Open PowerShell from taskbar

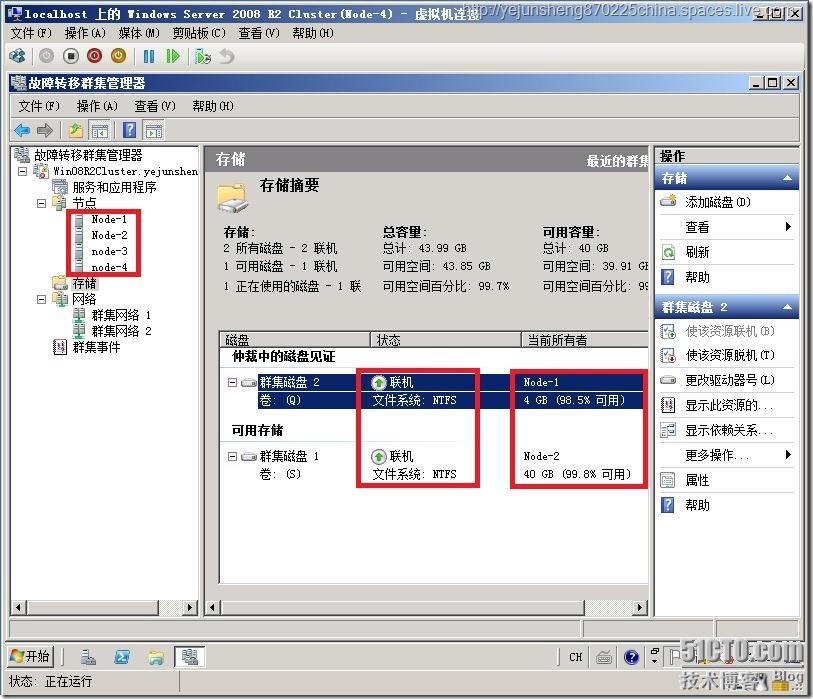[122, 658]
